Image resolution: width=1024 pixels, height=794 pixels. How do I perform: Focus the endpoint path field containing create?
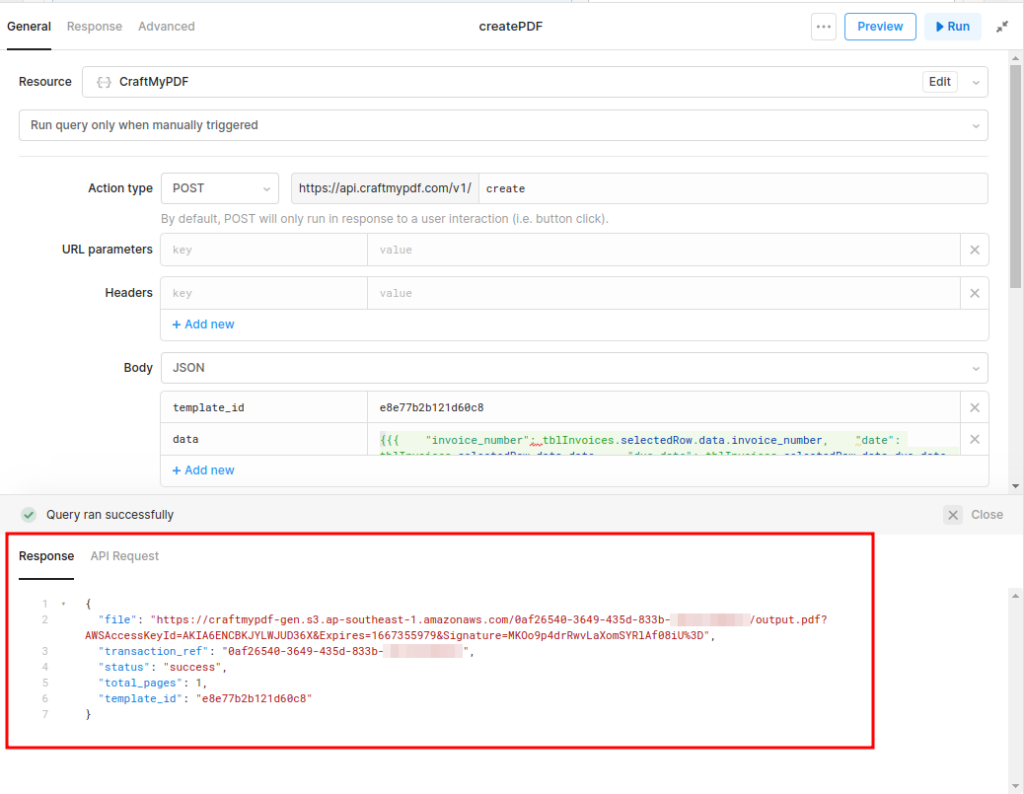(733, 189)
